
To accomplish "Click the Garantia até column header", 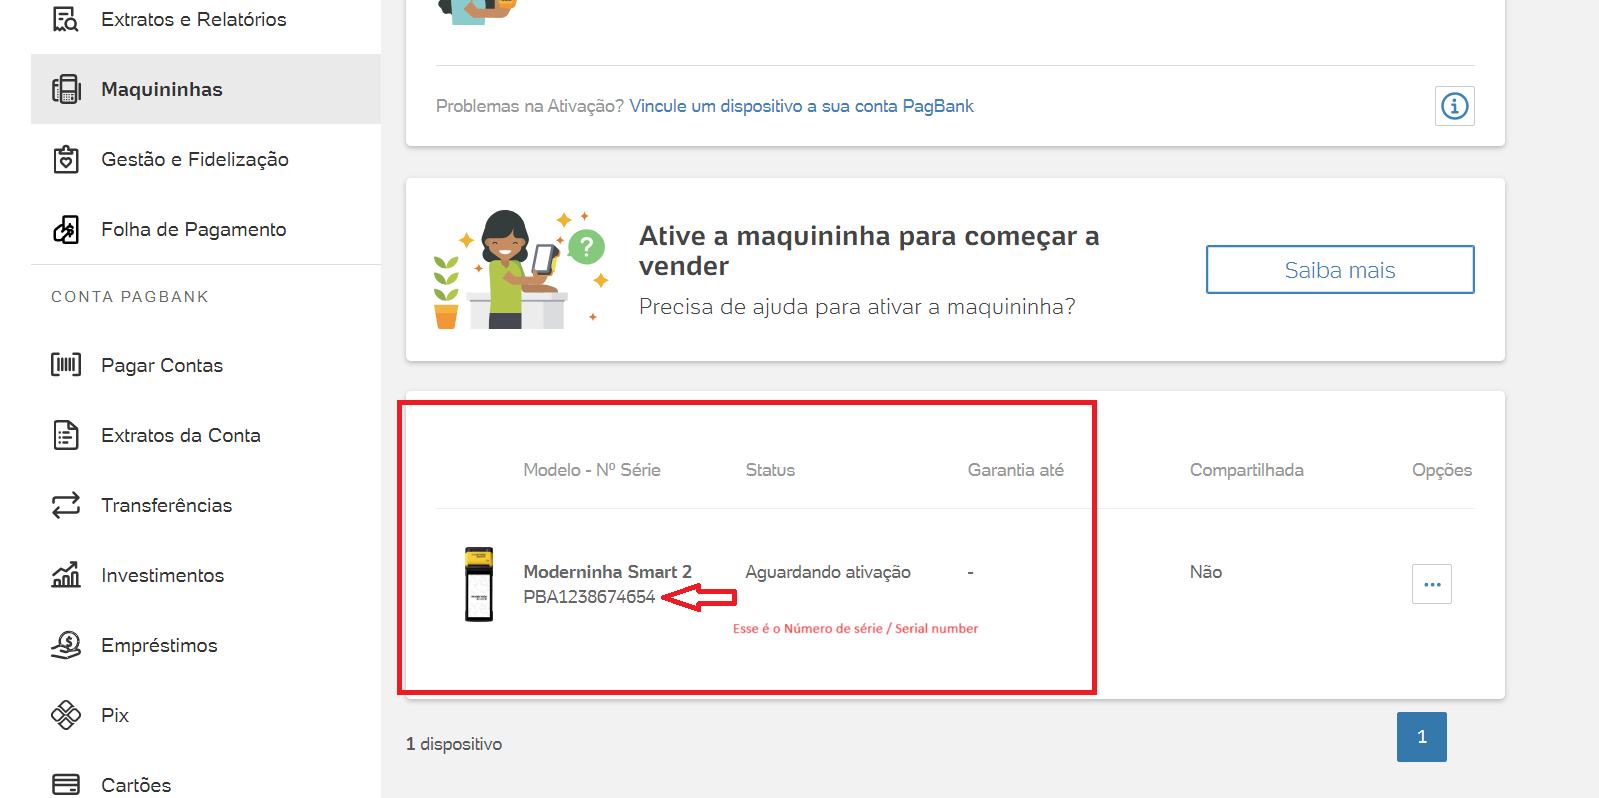I will [1016, 470].
